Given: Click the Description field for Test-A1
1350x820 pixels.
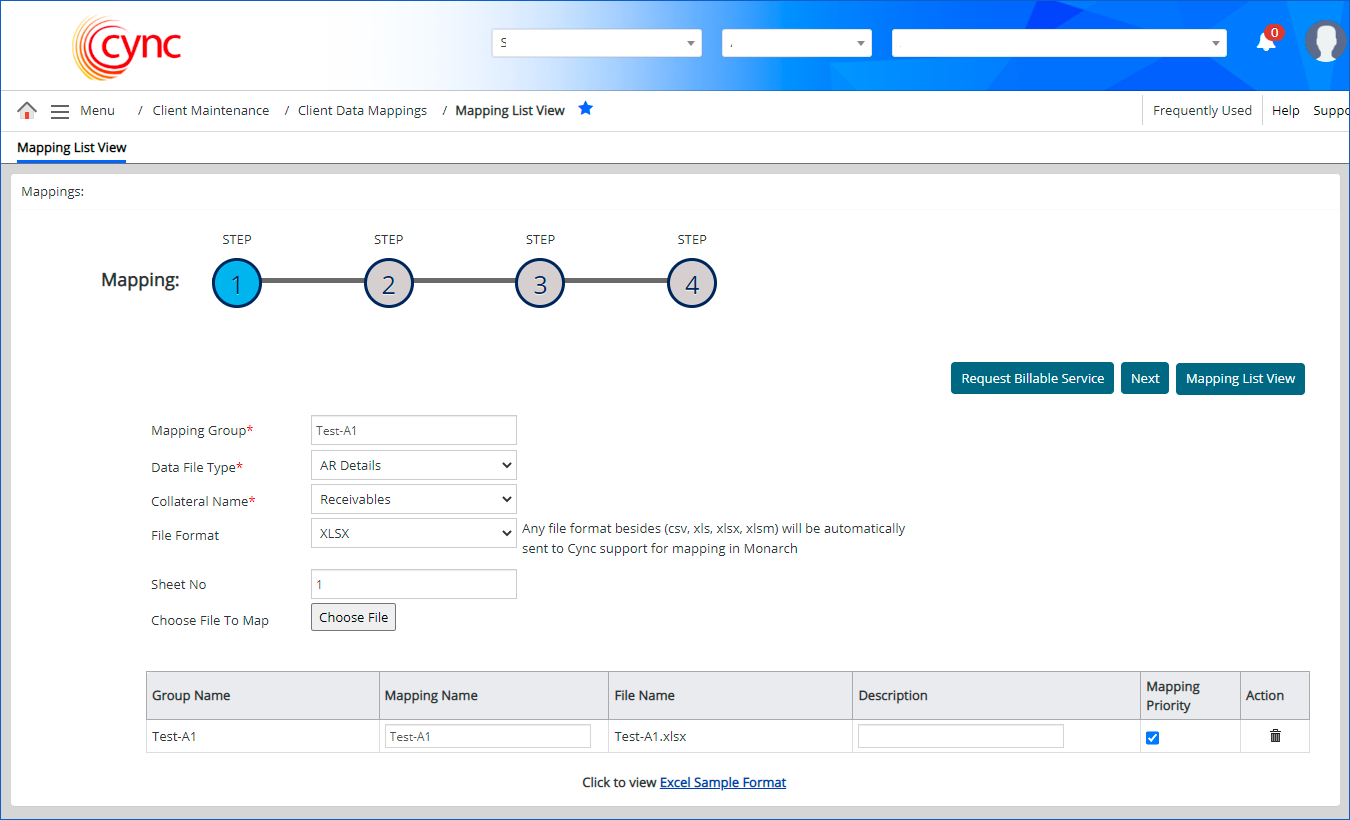Looking at the screenshot, I should 960,737.
